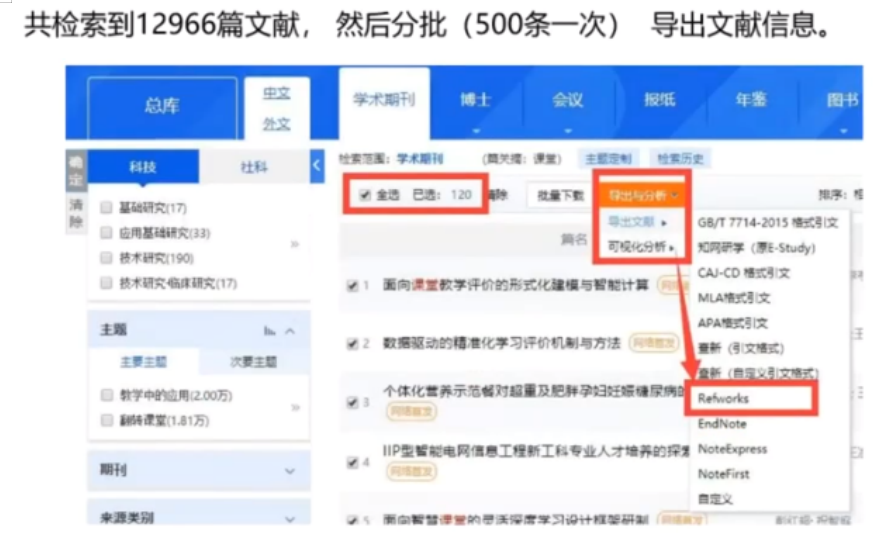874x546 pixels.
Task: Click the 学术期刊 search scope link
Action: [x=420, y=159]
